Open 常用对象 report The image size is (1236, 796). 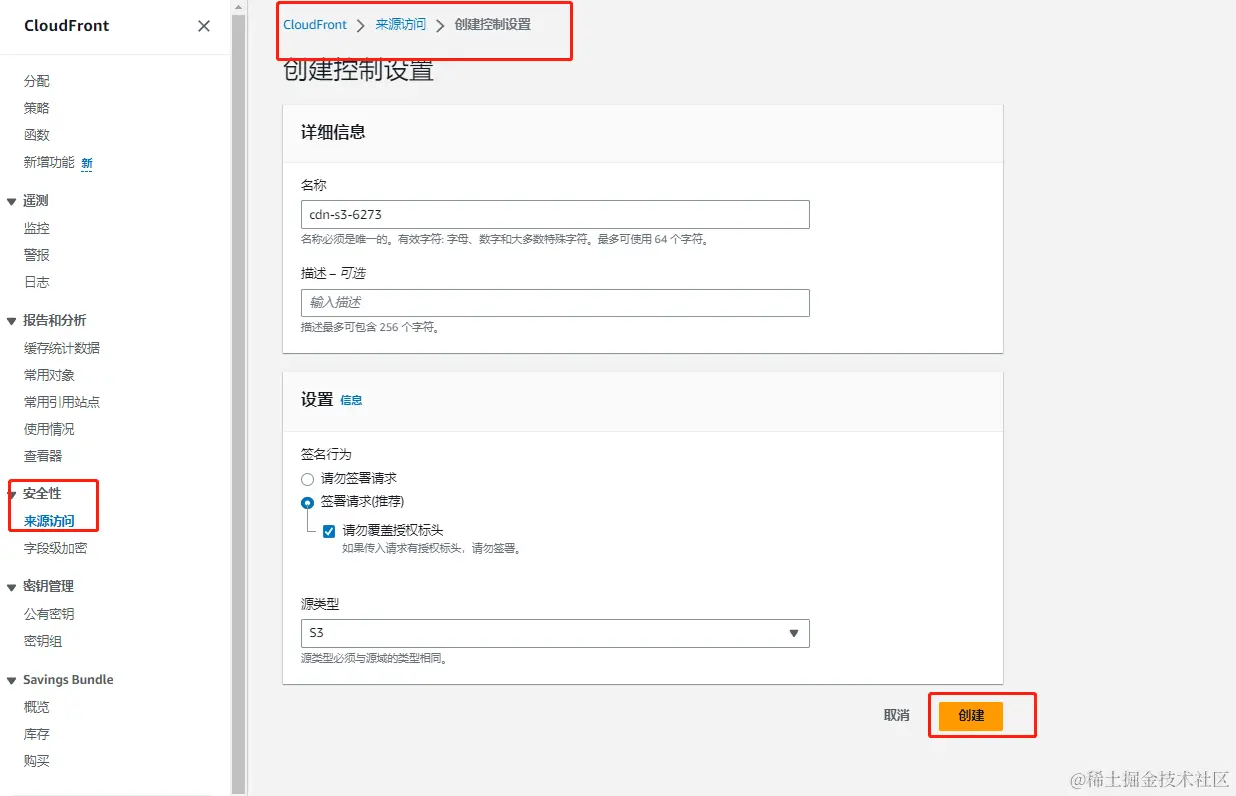coord(50,375)
